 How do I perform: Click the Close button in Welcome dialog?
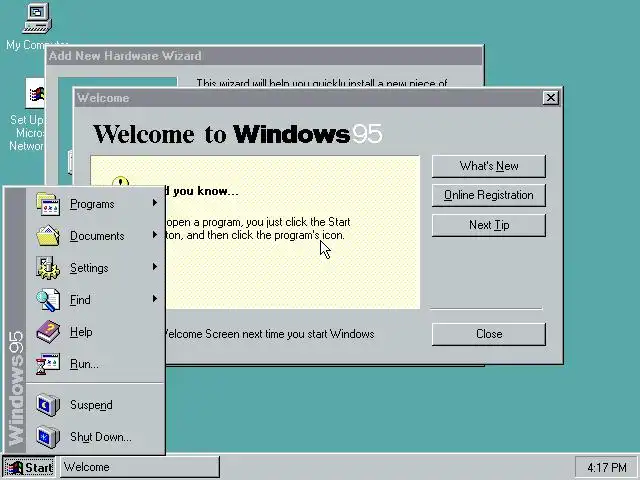489,334
